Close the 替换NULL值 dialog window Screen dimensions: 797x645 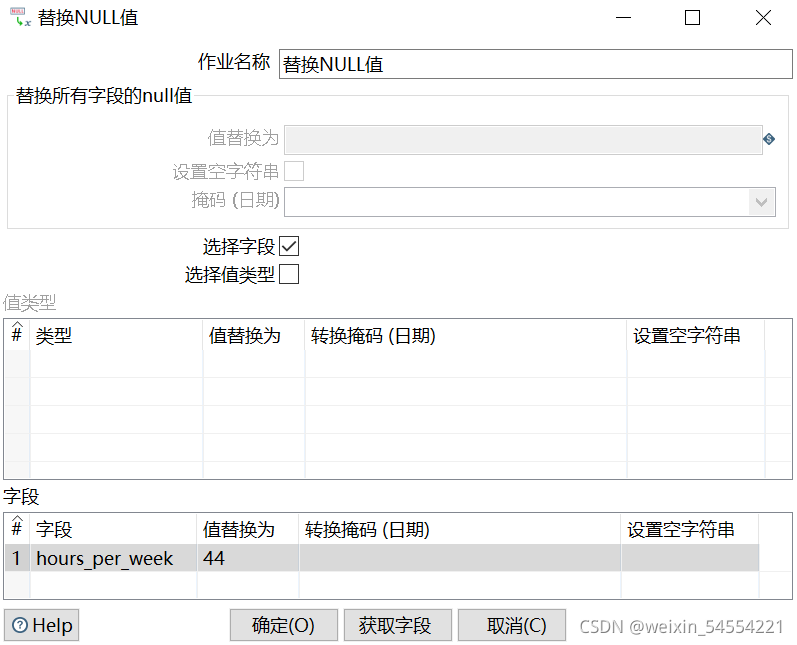click(763, 18)
